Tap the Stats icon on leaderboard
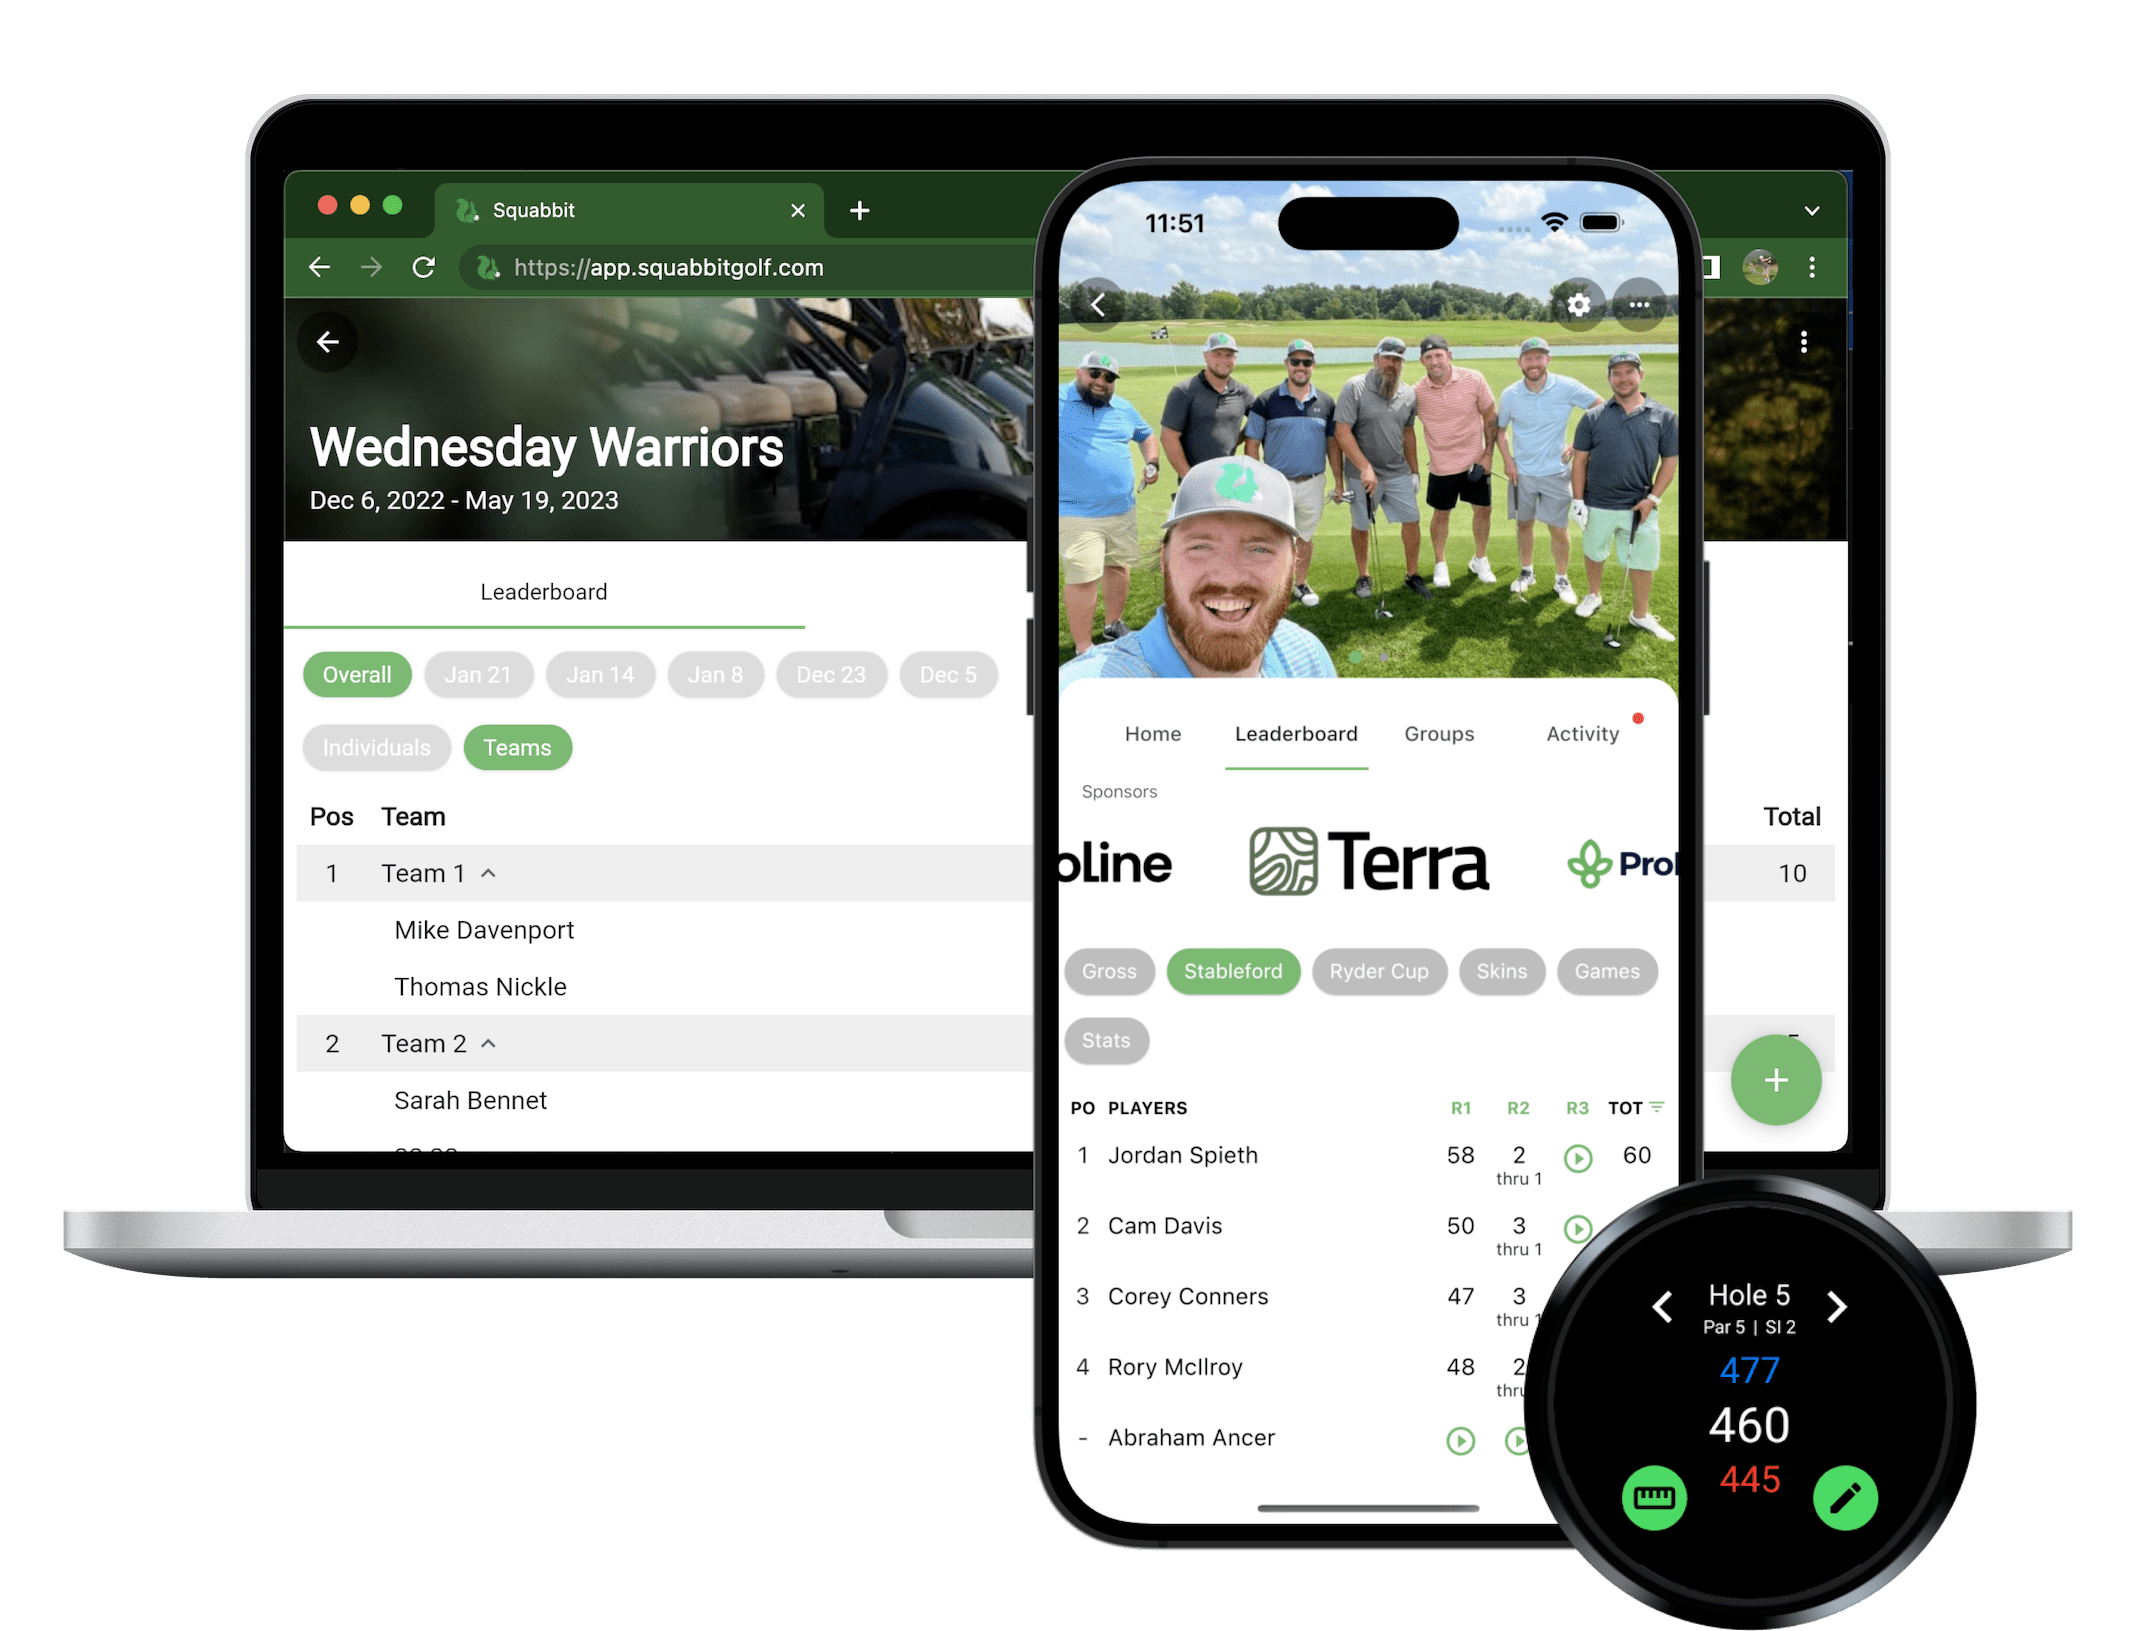The height and width of the screenshot is (1631, 2136). 1108,1042
